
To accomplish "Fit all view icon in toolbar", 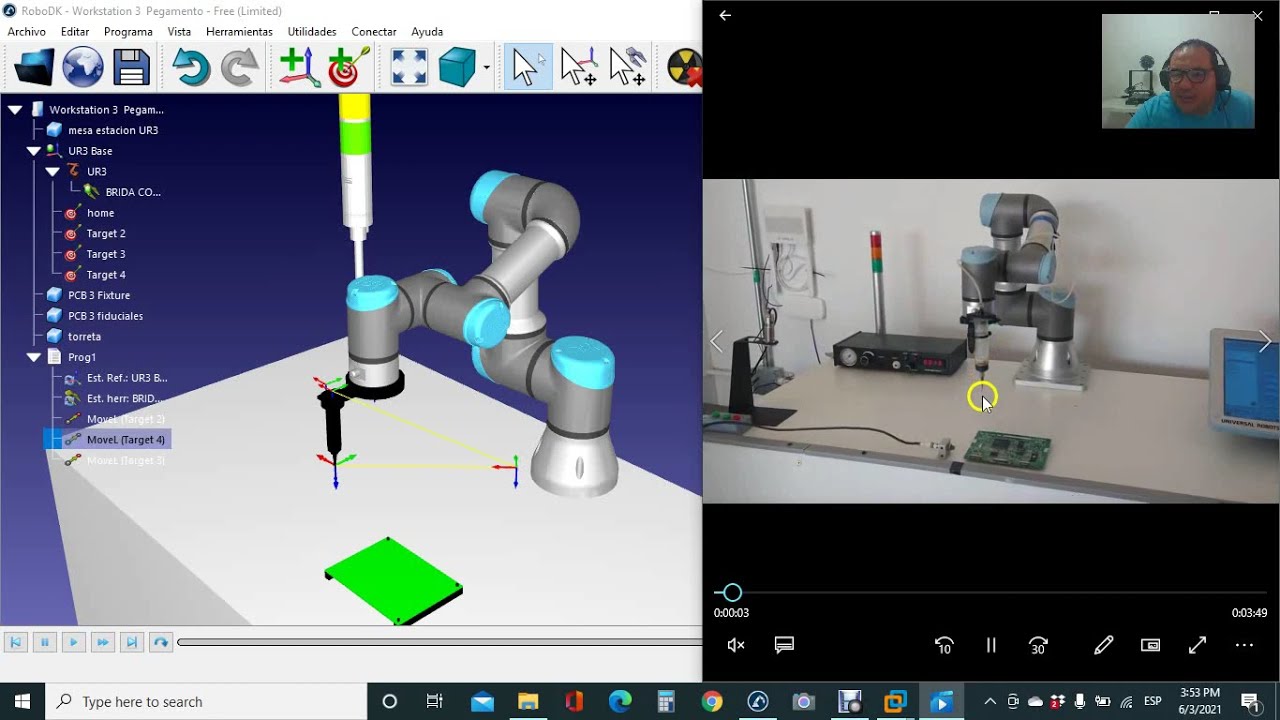I will [x=409, y=68].
